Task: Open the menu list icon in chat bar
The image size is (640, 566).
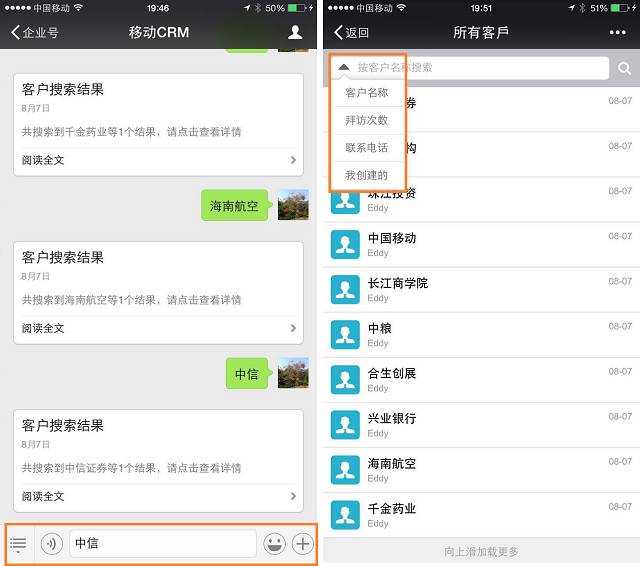Action: coord(18,544)
